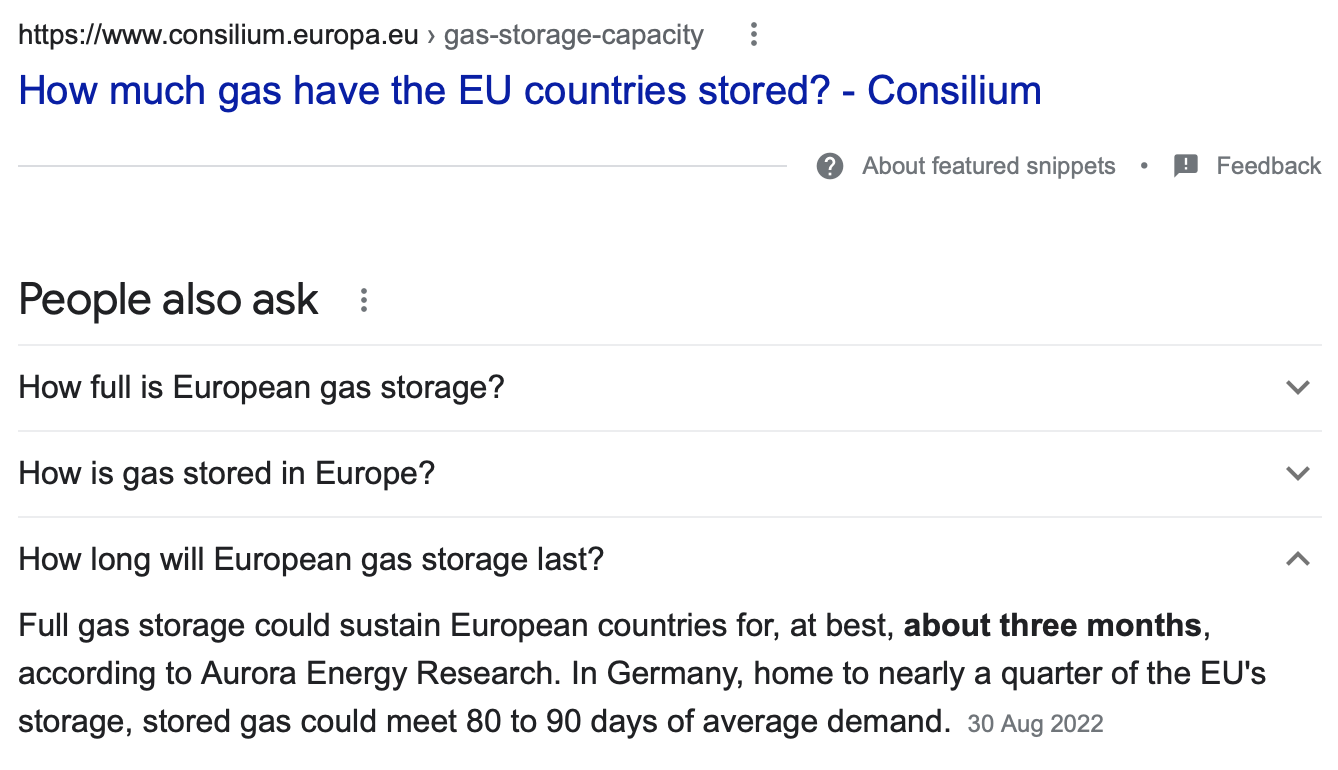Click the 'People also ask' heading
The width and height of the screenshot is (1338, 770).
[168, 300]
